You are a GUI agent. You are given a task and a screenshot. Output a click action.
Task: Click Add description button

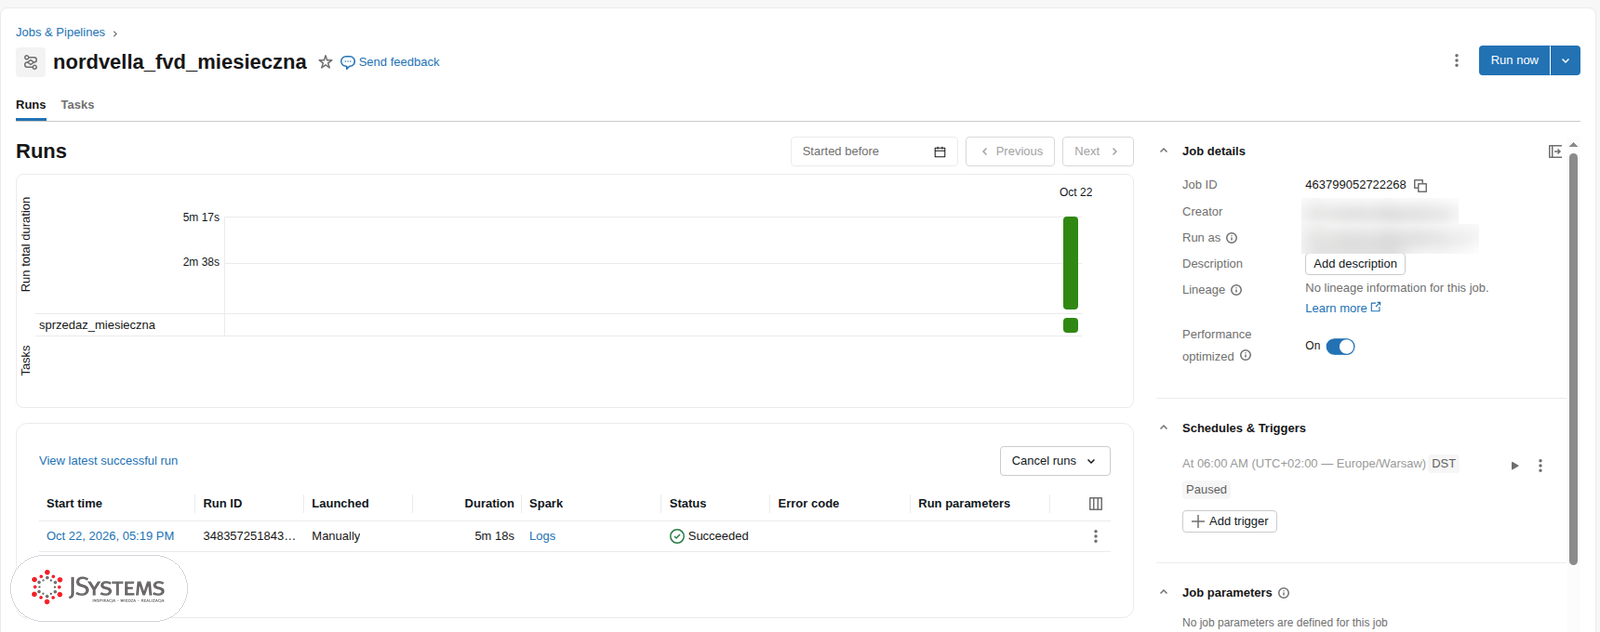coord(1355,264)
